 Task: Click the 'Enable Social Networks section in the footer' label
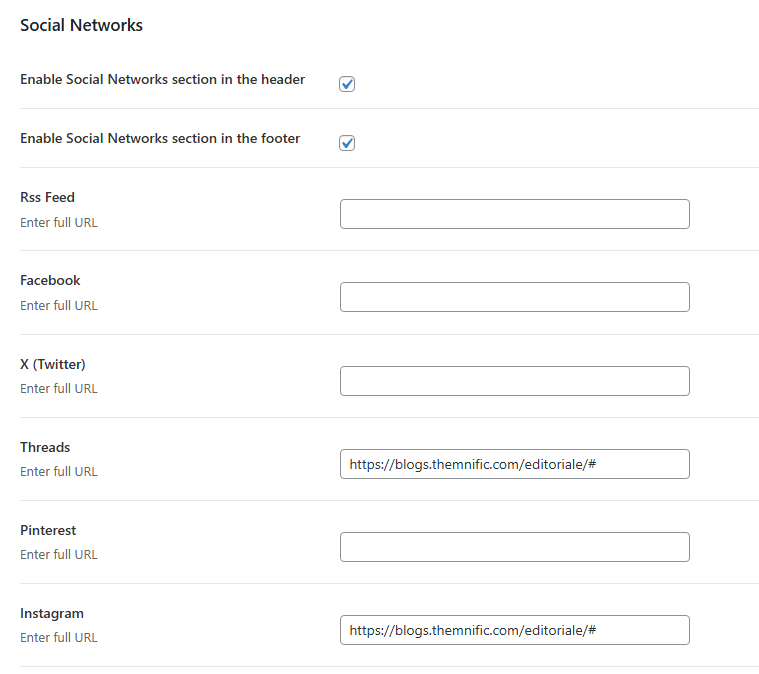click(x=160, y=139)
